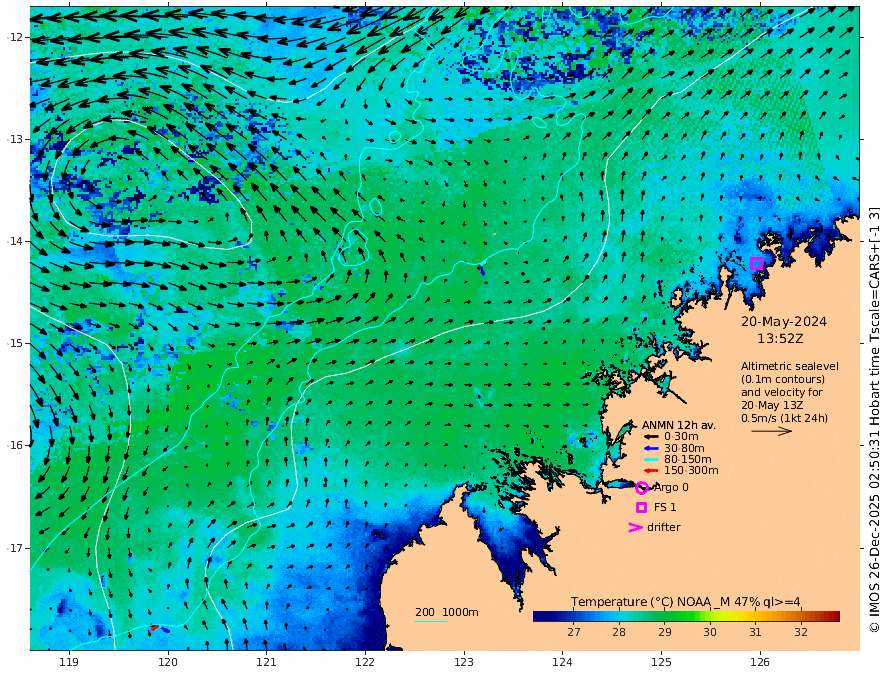Click the 20-May-2024 date label

[783, 321]
